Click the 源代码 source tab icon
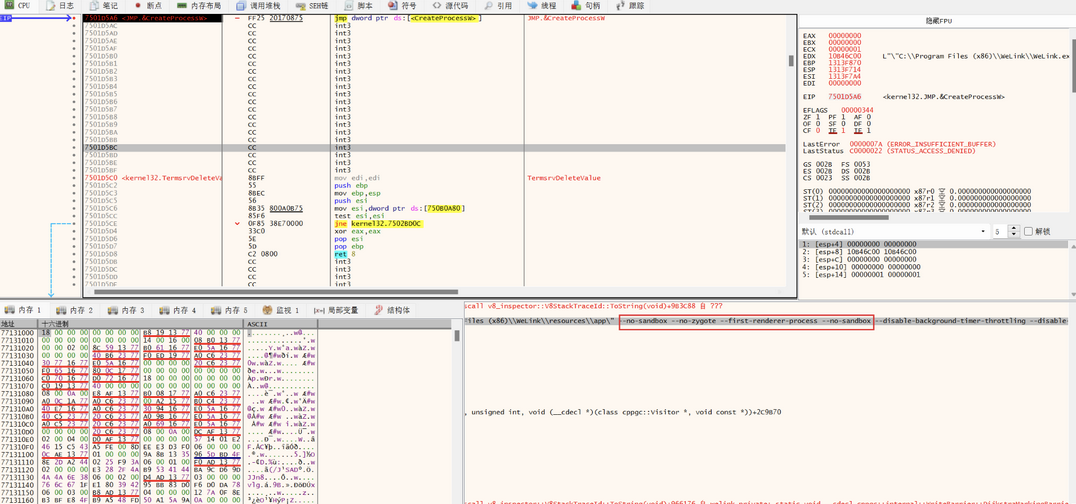Image resolution: width=1076 pixels, height=504 pixels. (436, 5)
